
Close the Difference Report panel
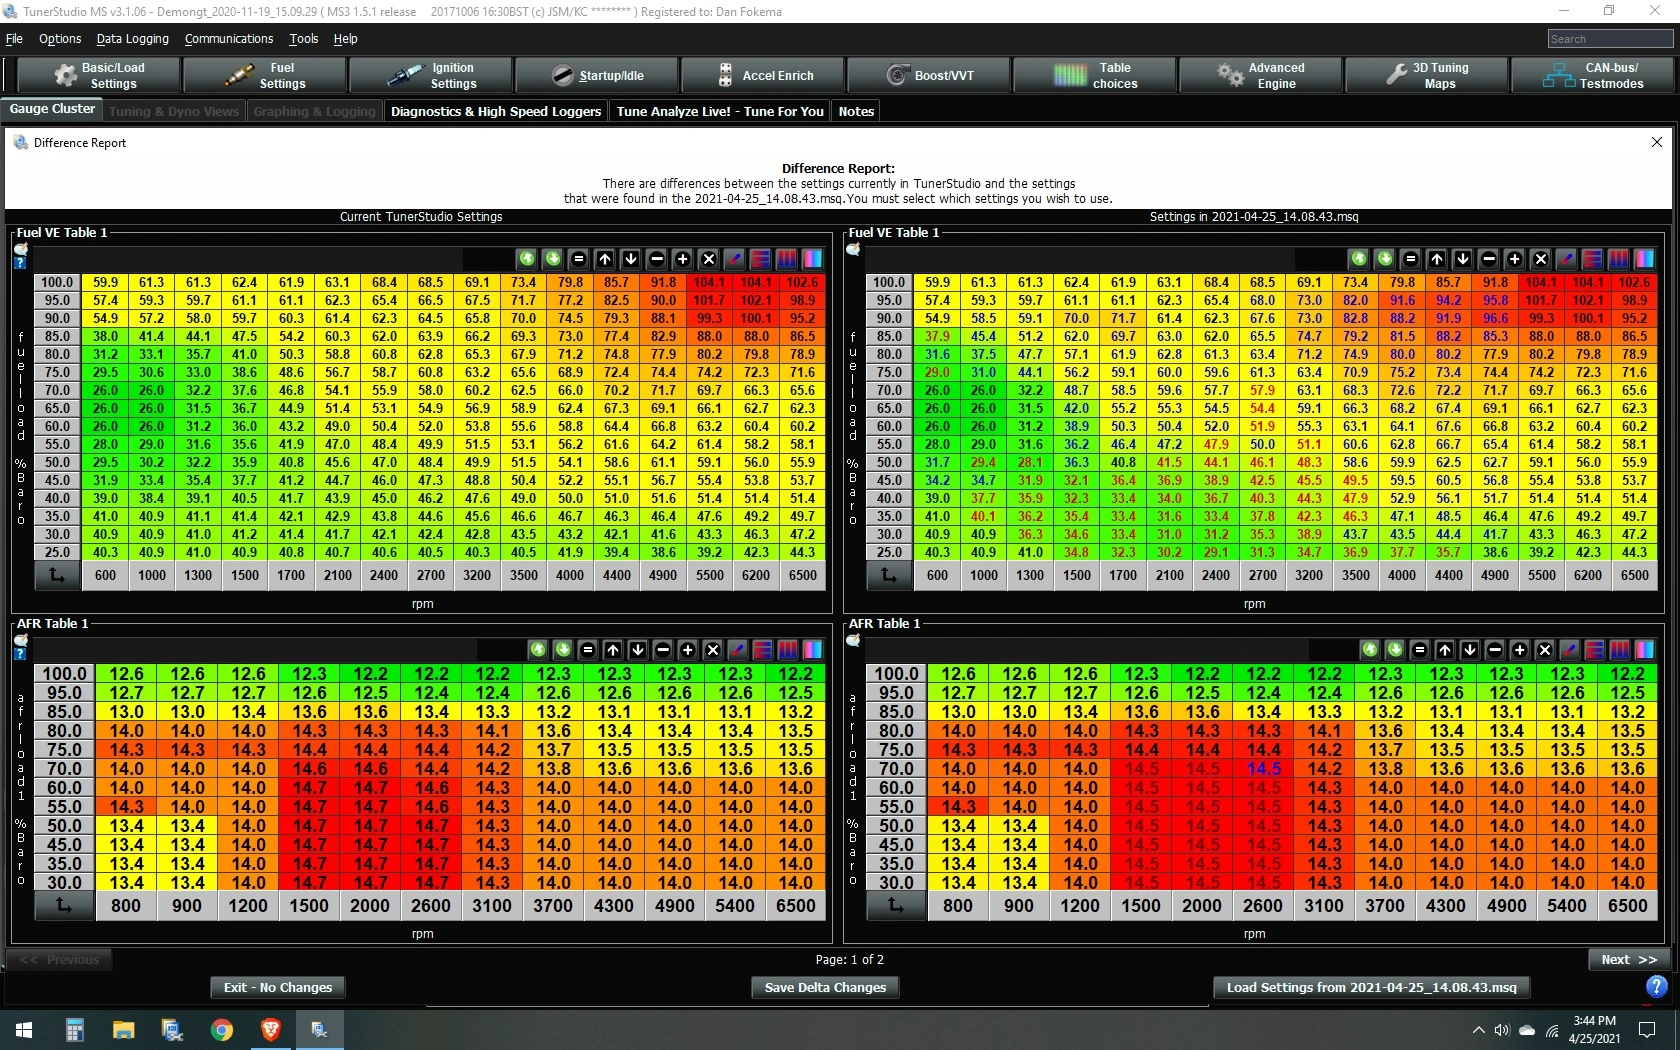pyautogui.click(x=1657, y=142)
